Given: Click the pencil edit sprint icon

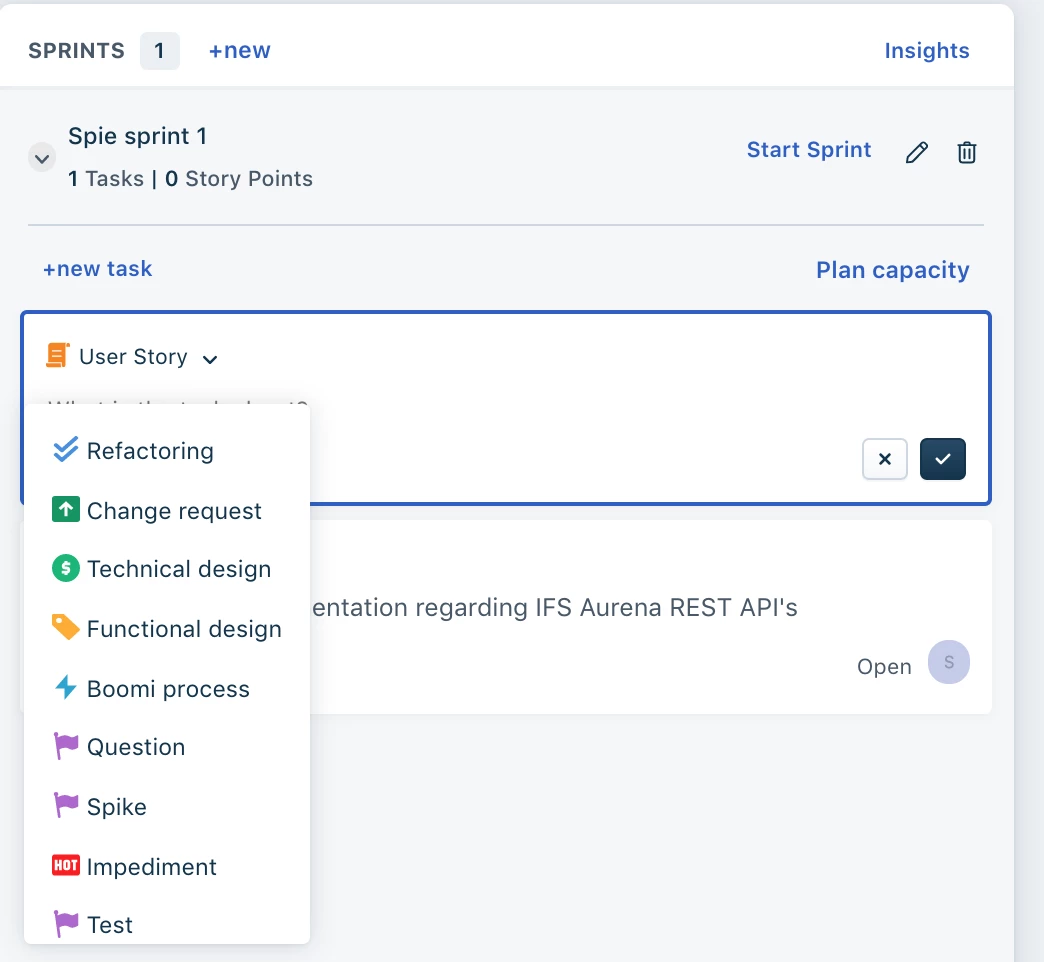Looking at the screenshot, I should tap(916, 152).
